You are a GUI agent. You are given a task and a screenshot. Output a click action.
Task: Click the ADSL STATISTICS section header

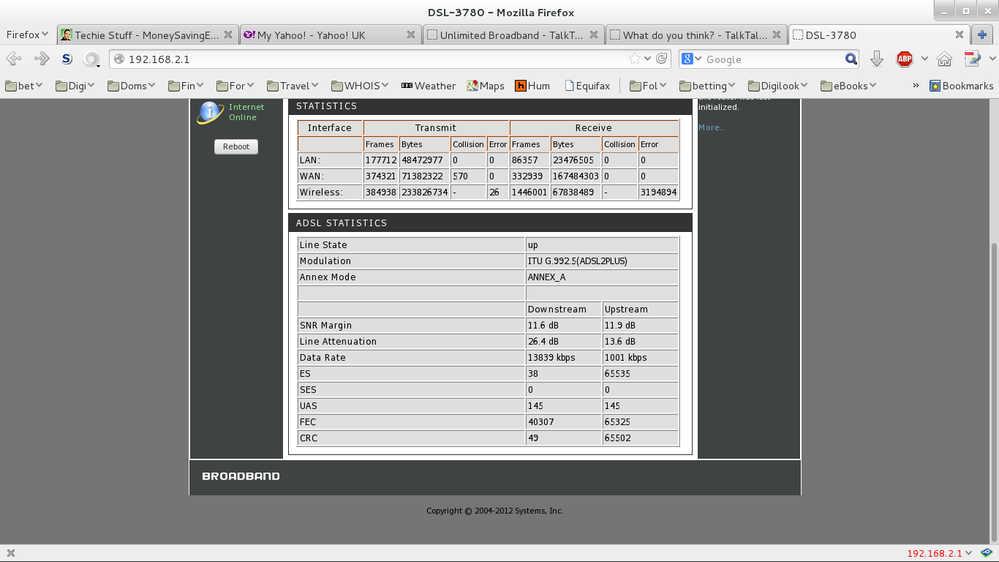pyautogui.click(x=490, y=222)
